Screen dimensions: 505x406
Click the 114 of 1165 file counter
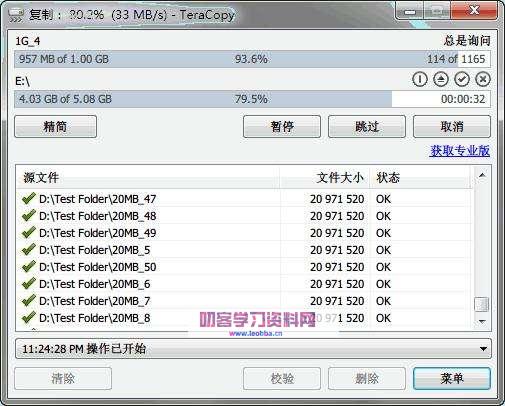456,59
